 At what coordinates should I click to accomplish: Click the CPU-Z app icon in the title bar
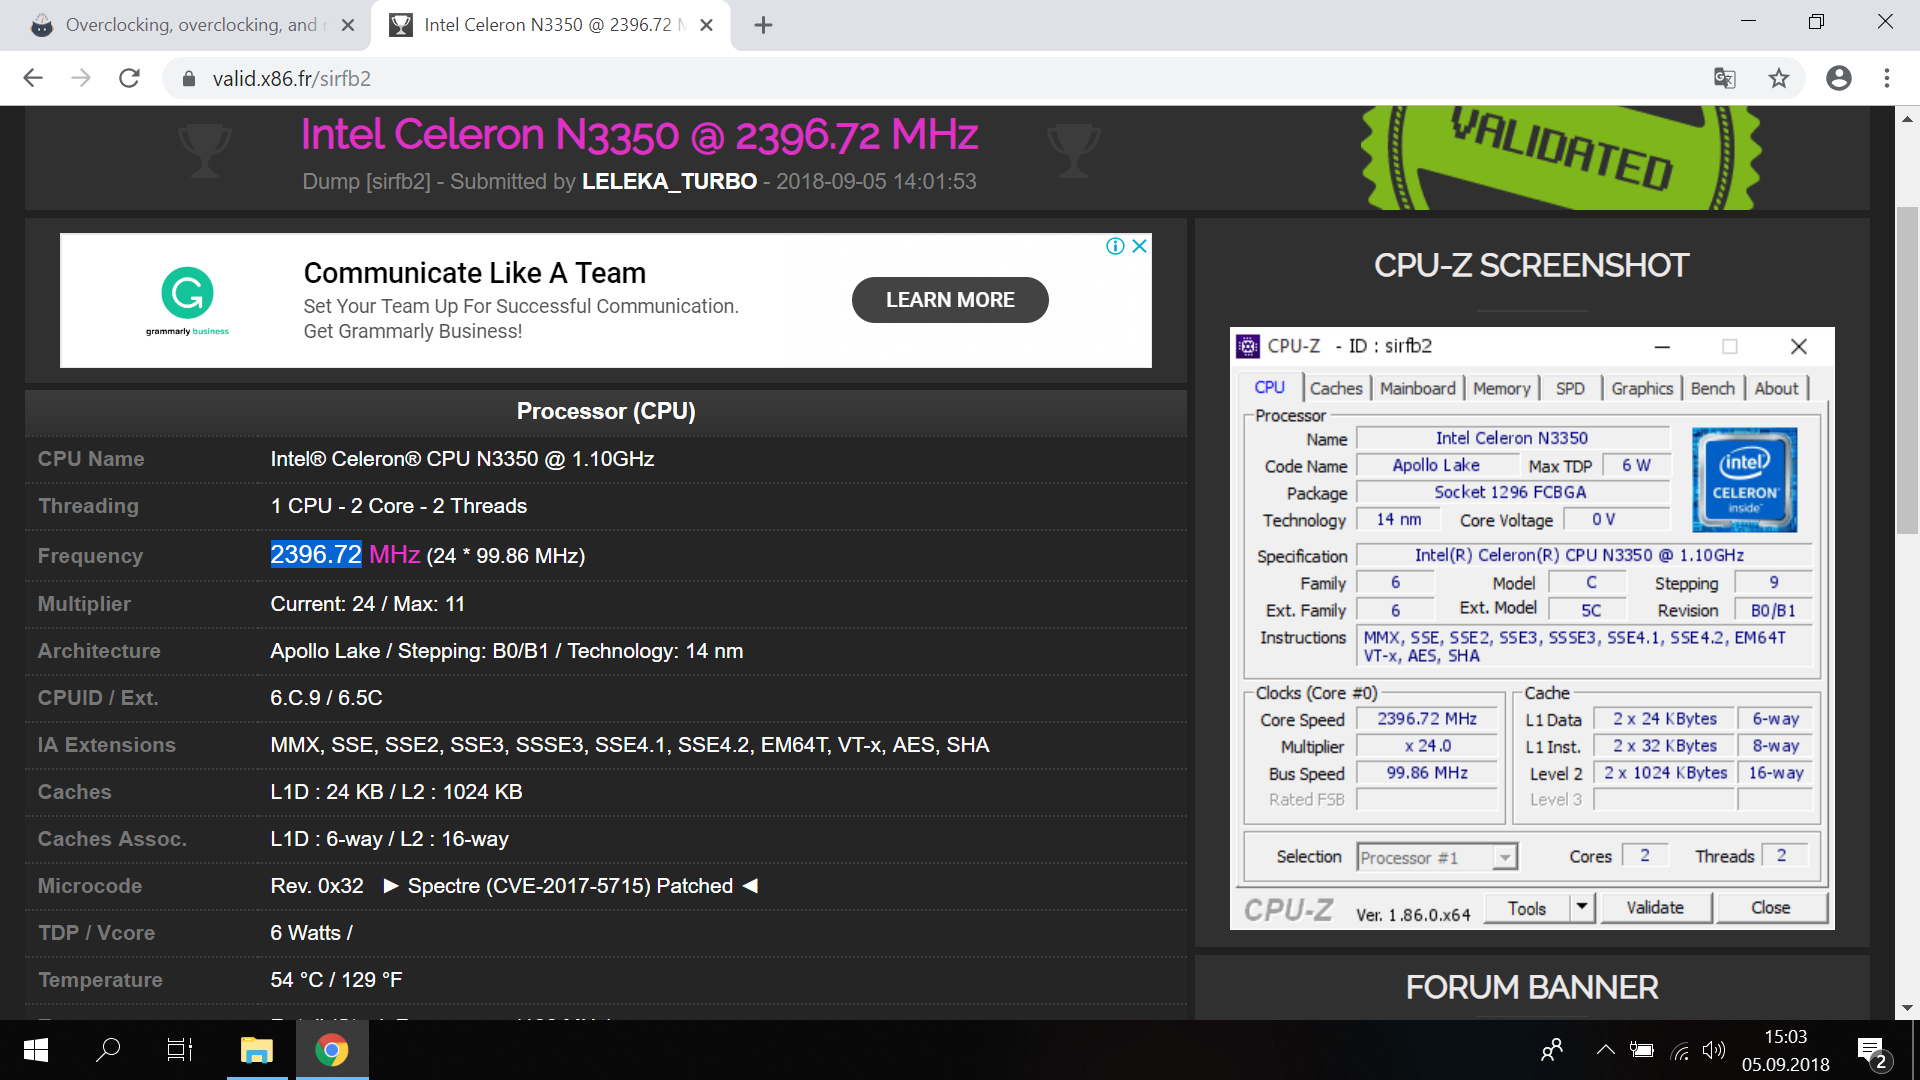tap(1248, 346)
